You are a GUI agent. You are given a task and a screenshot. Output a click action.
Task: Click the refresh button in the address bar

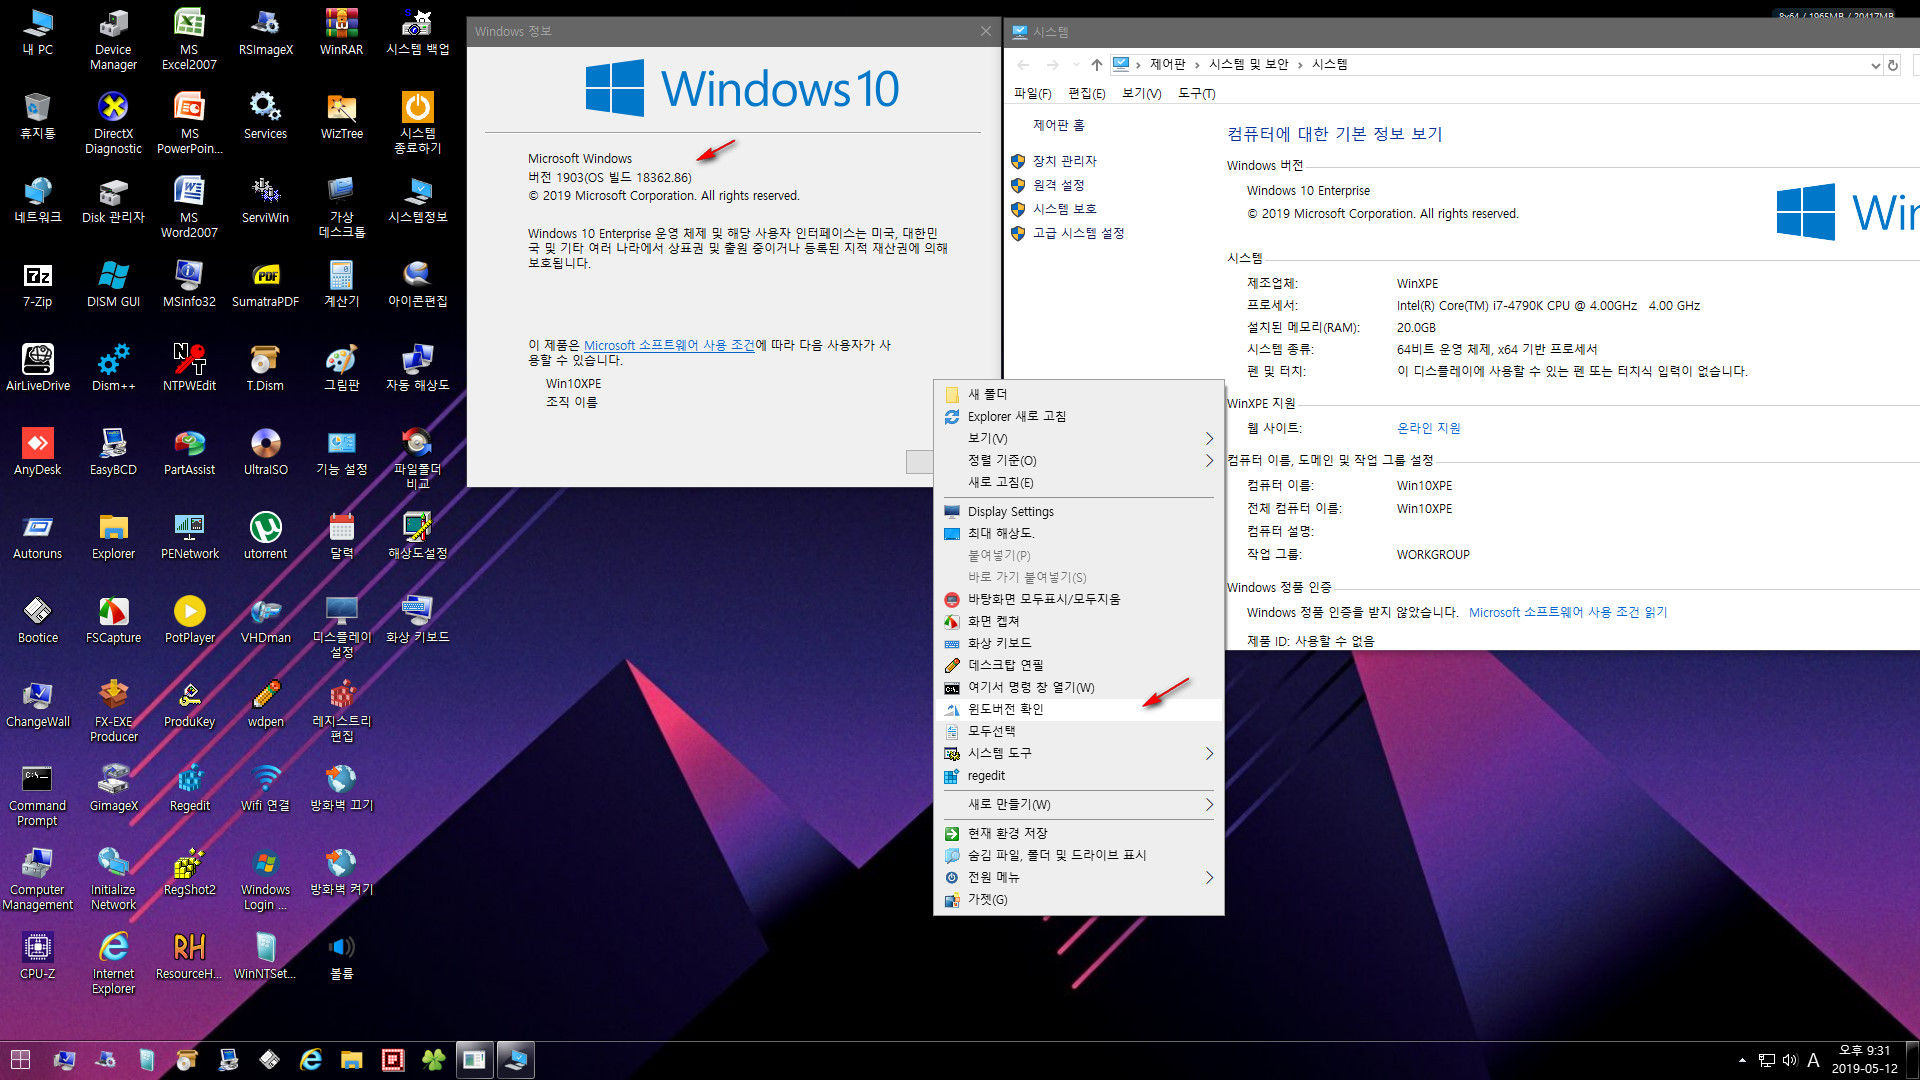[x=1892, y=65]
